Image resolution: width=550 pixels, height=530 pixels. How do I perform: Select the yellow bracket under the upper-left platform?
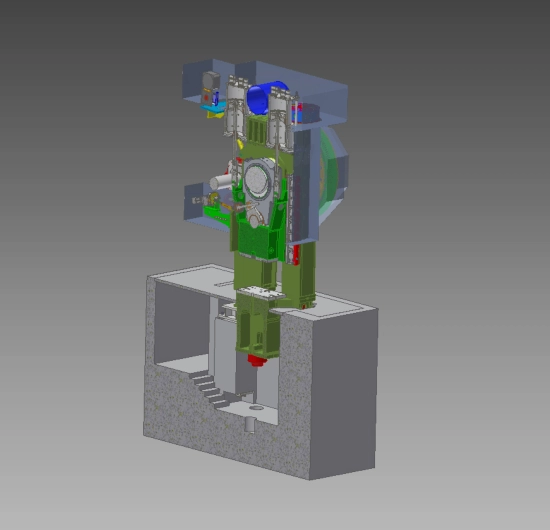click(x=214, y=114)
